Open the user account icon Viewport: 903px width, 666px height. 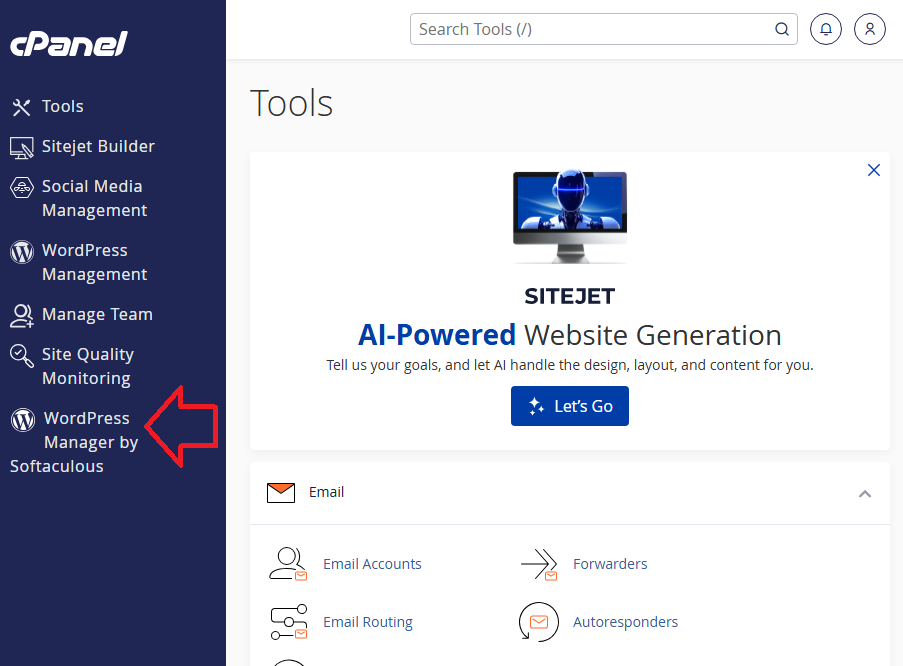point(870,29)
